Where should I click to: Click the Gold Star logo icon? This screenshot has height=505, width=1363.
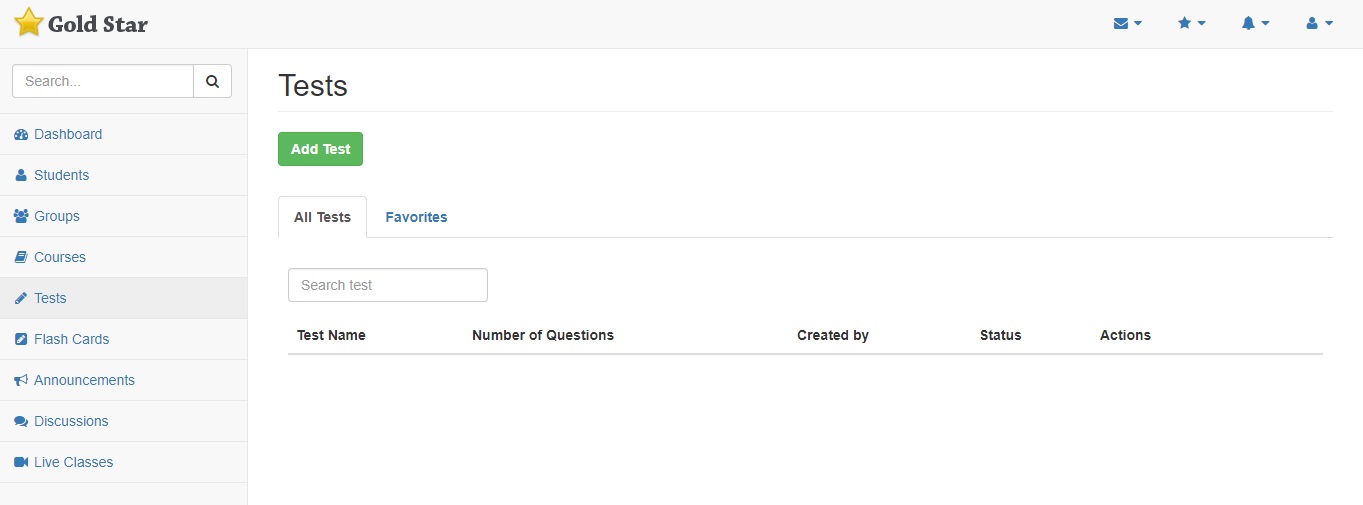(29, 23)
